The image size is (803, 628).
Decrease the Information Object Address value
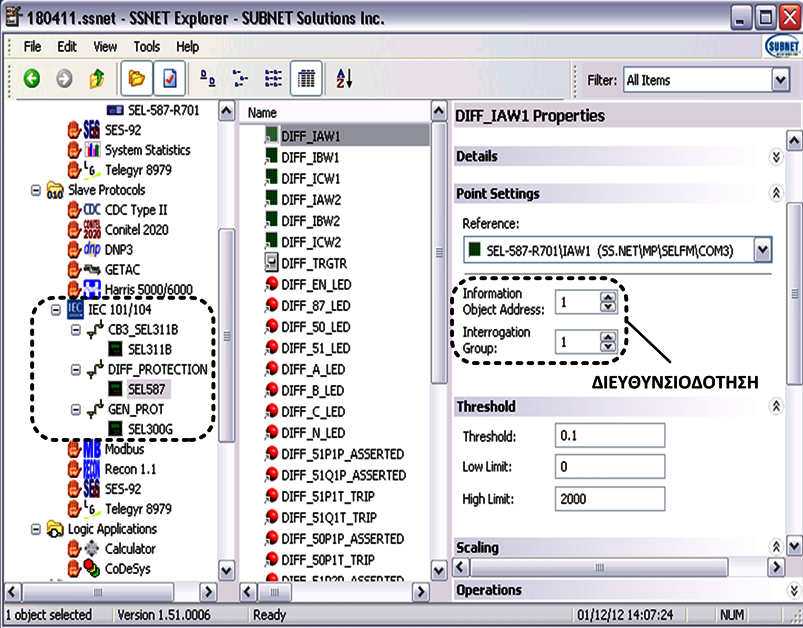click(608, 307)
